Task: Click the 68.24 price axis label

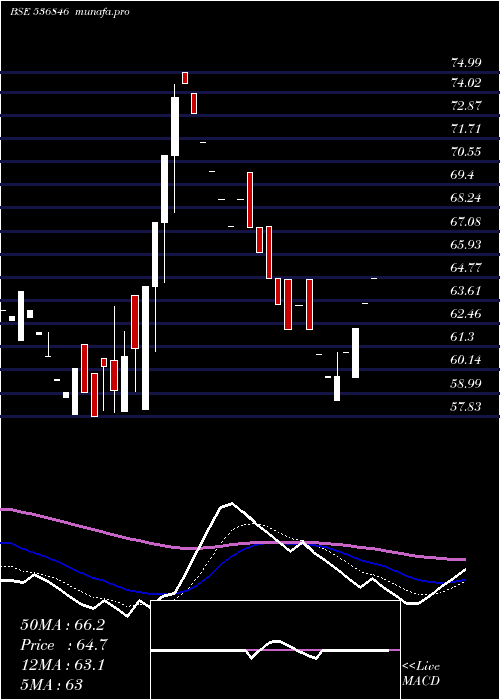Action: pyautogui.click(x=466, y=198)
